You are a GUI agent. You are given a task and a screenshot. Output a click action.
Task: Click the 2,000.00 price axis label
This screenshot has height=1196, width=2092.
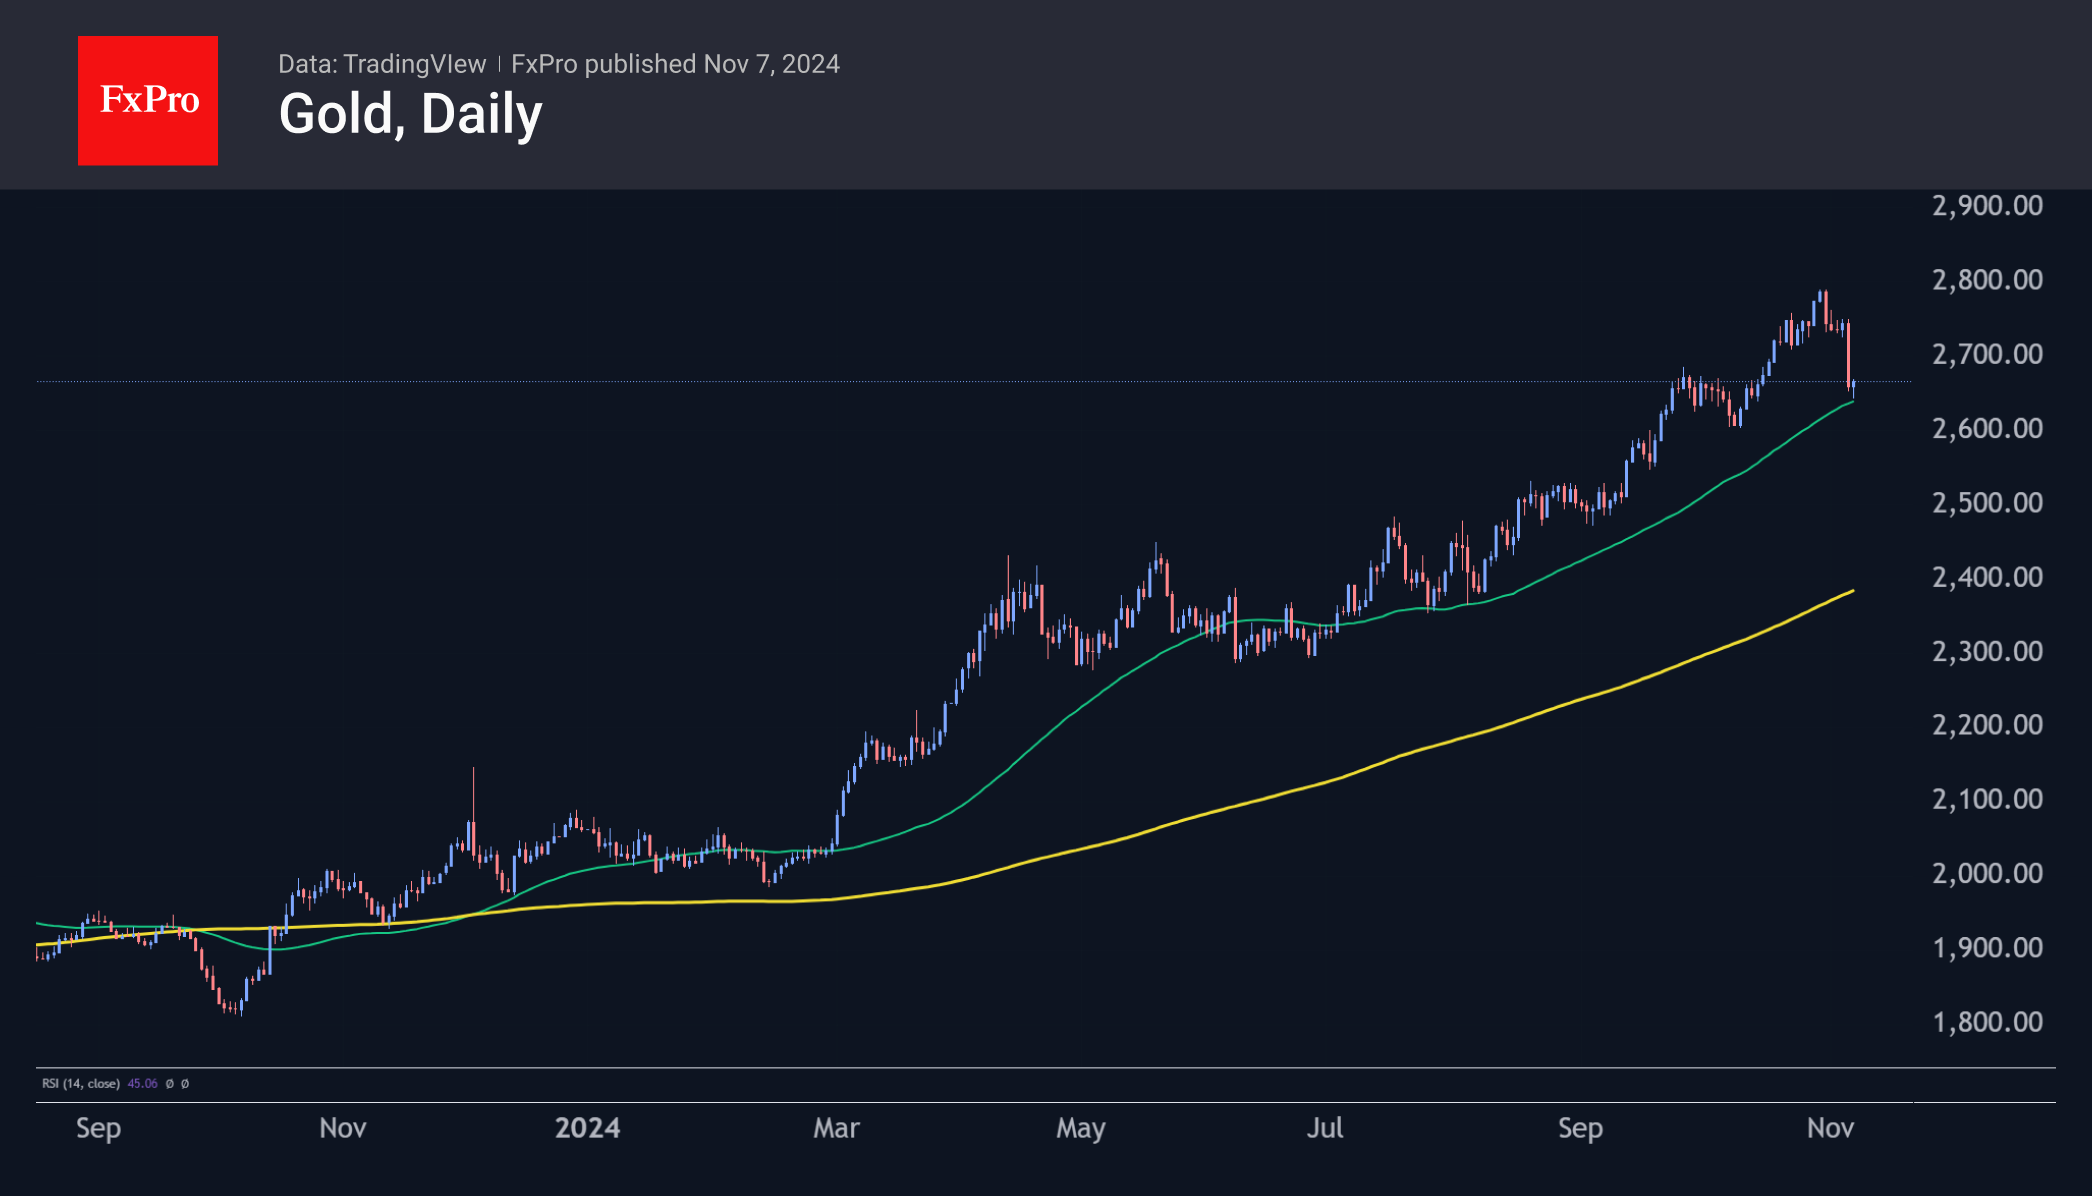click(1986, 873)
